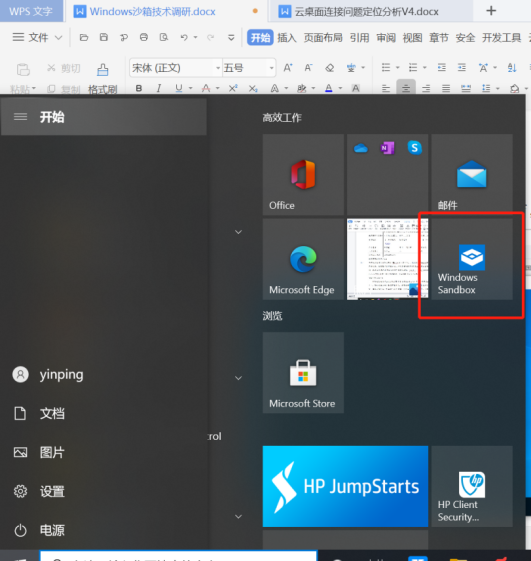Open the WPS 文字 home tab
This screenshot has width=531, height=561.
tap(31, 11)
